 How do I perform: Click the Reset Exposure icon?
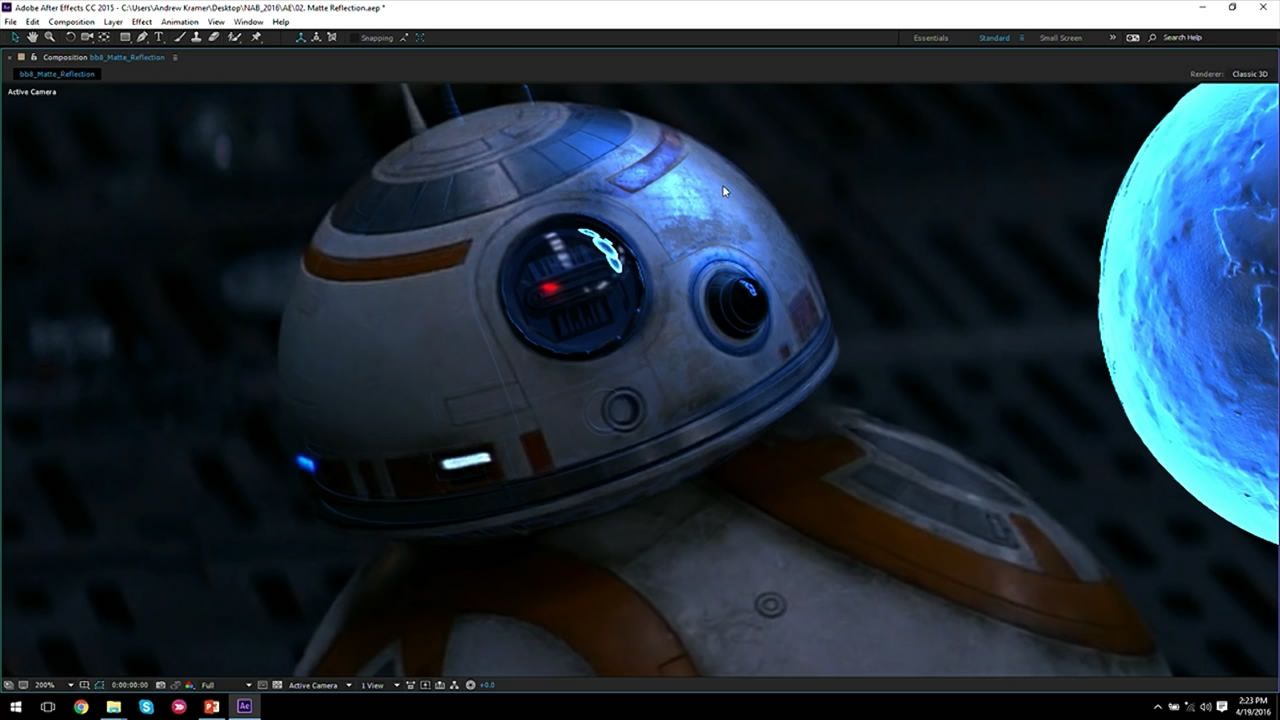470,685
